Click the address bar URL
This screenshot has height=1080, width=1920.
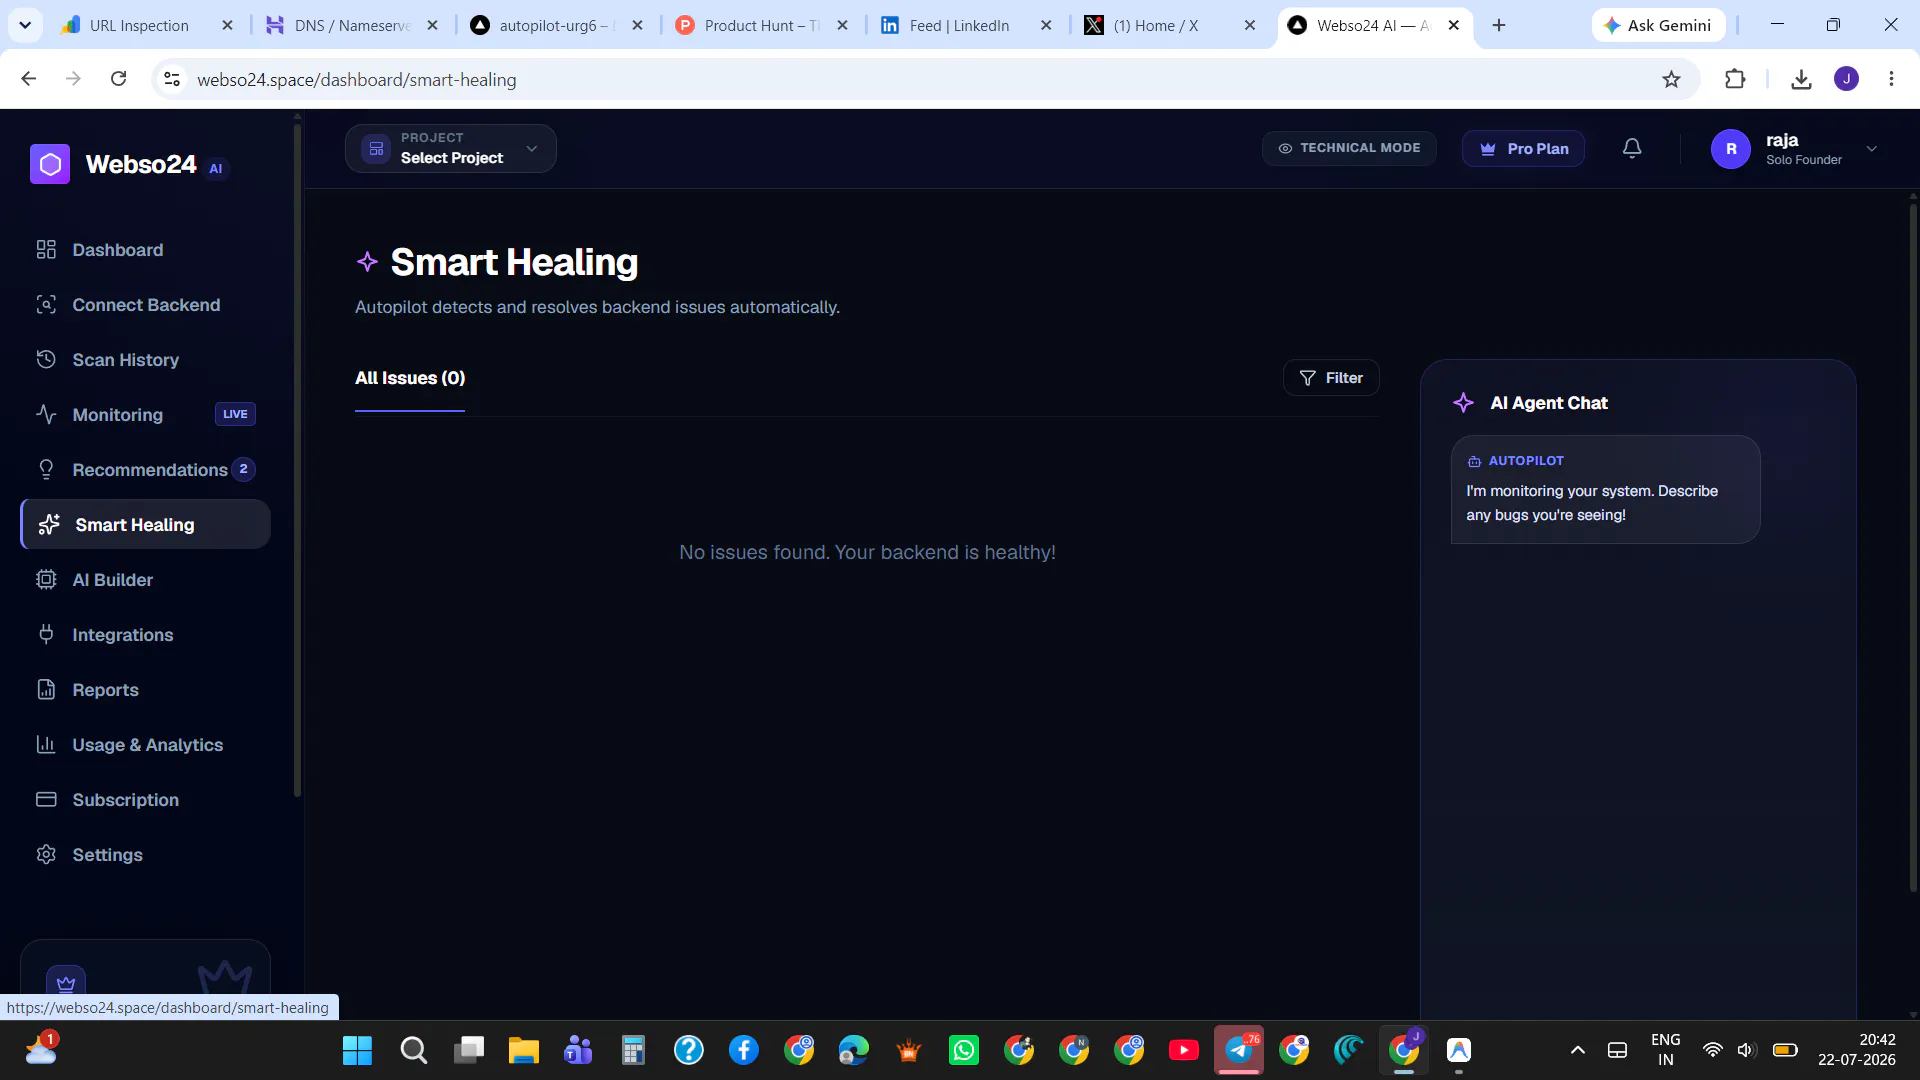[357, 80]
